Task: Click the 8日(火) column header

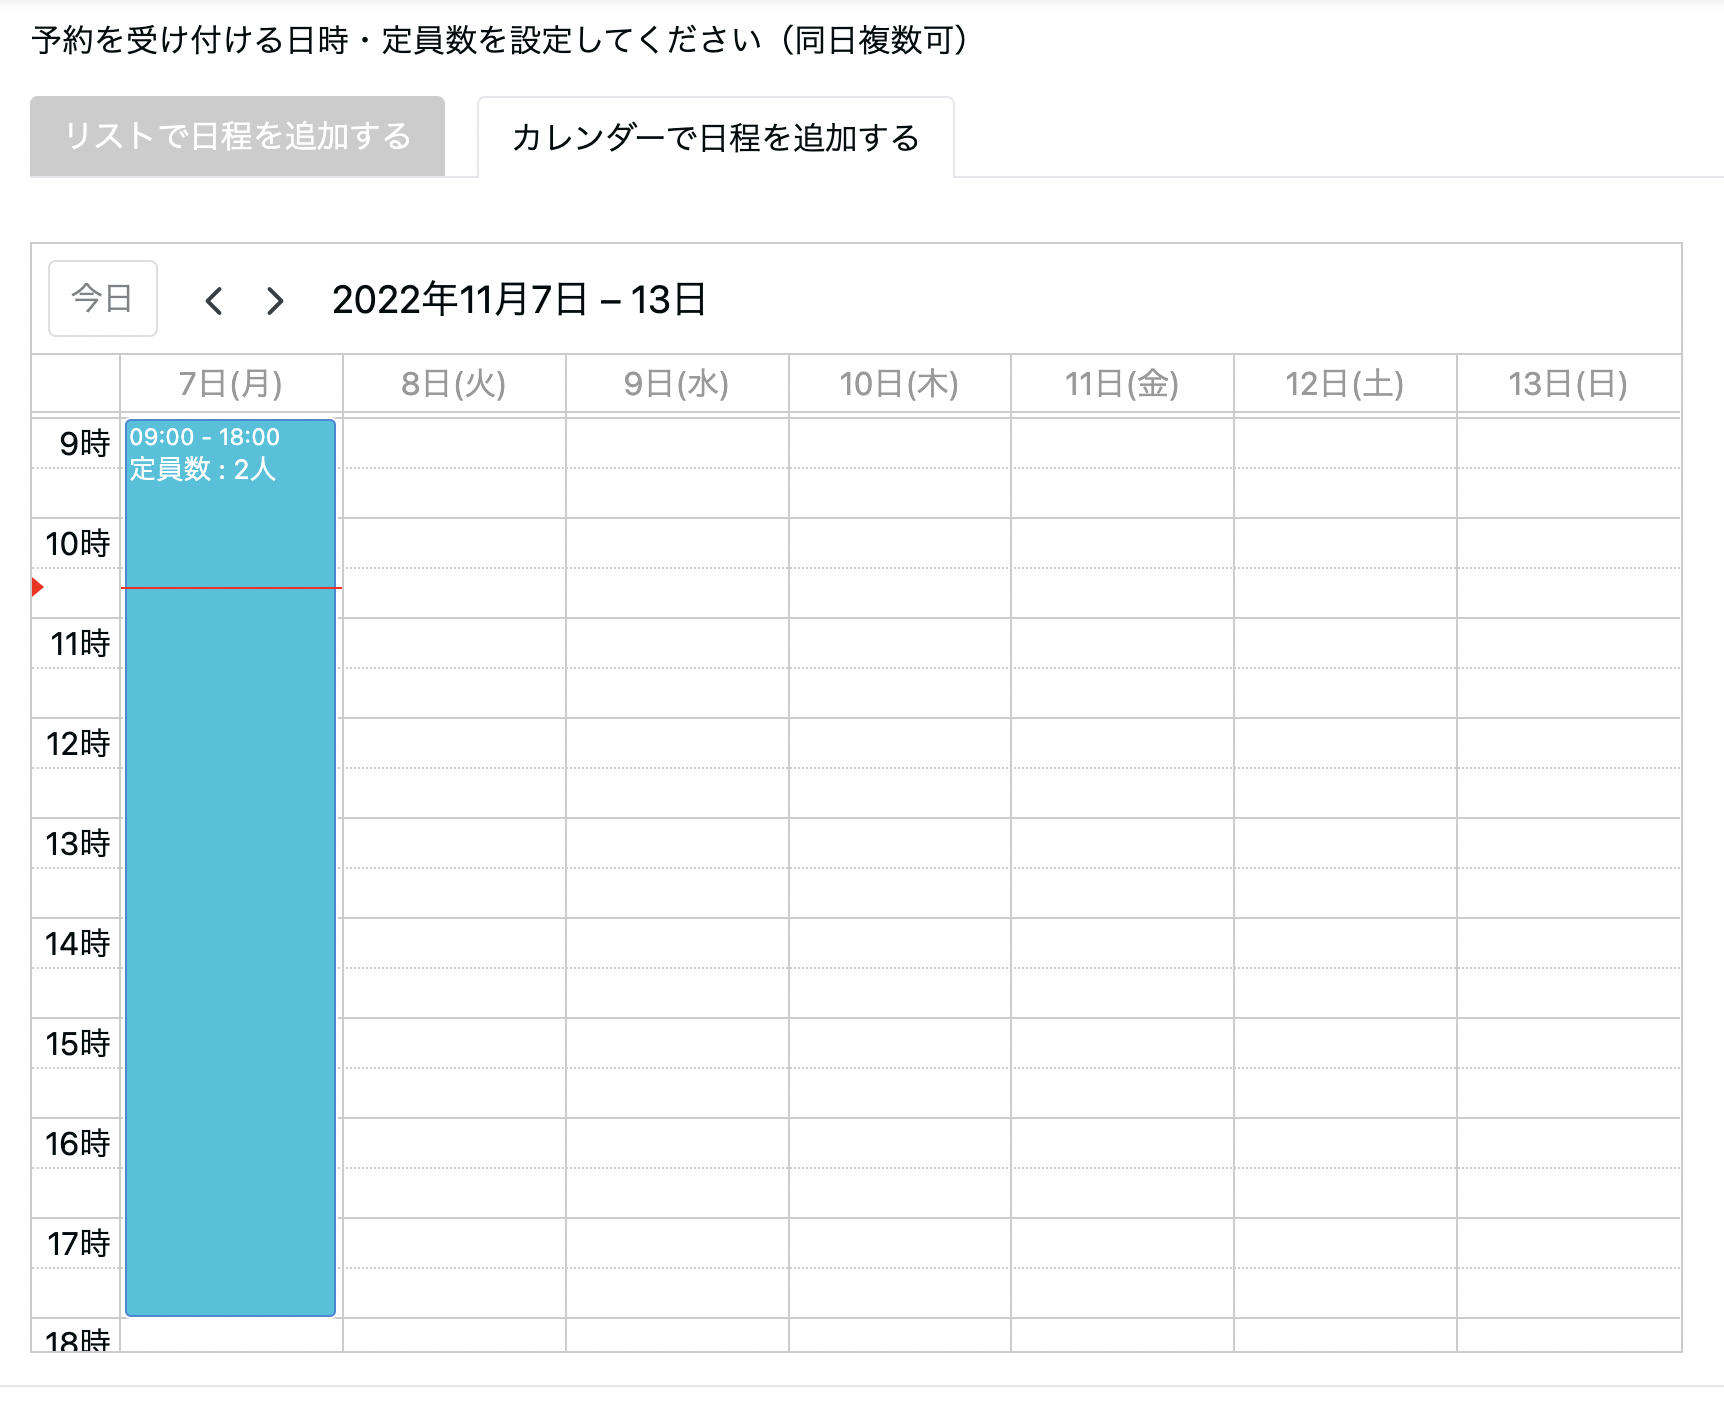Action: coord(454,384)
